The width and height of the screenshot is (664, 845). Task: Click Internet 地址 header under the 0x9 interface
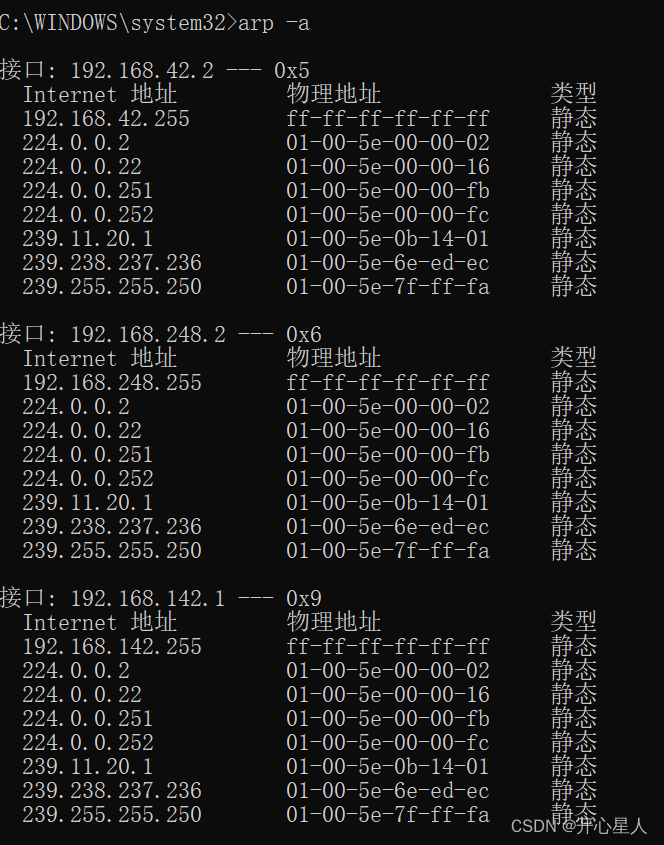(100, 623)
